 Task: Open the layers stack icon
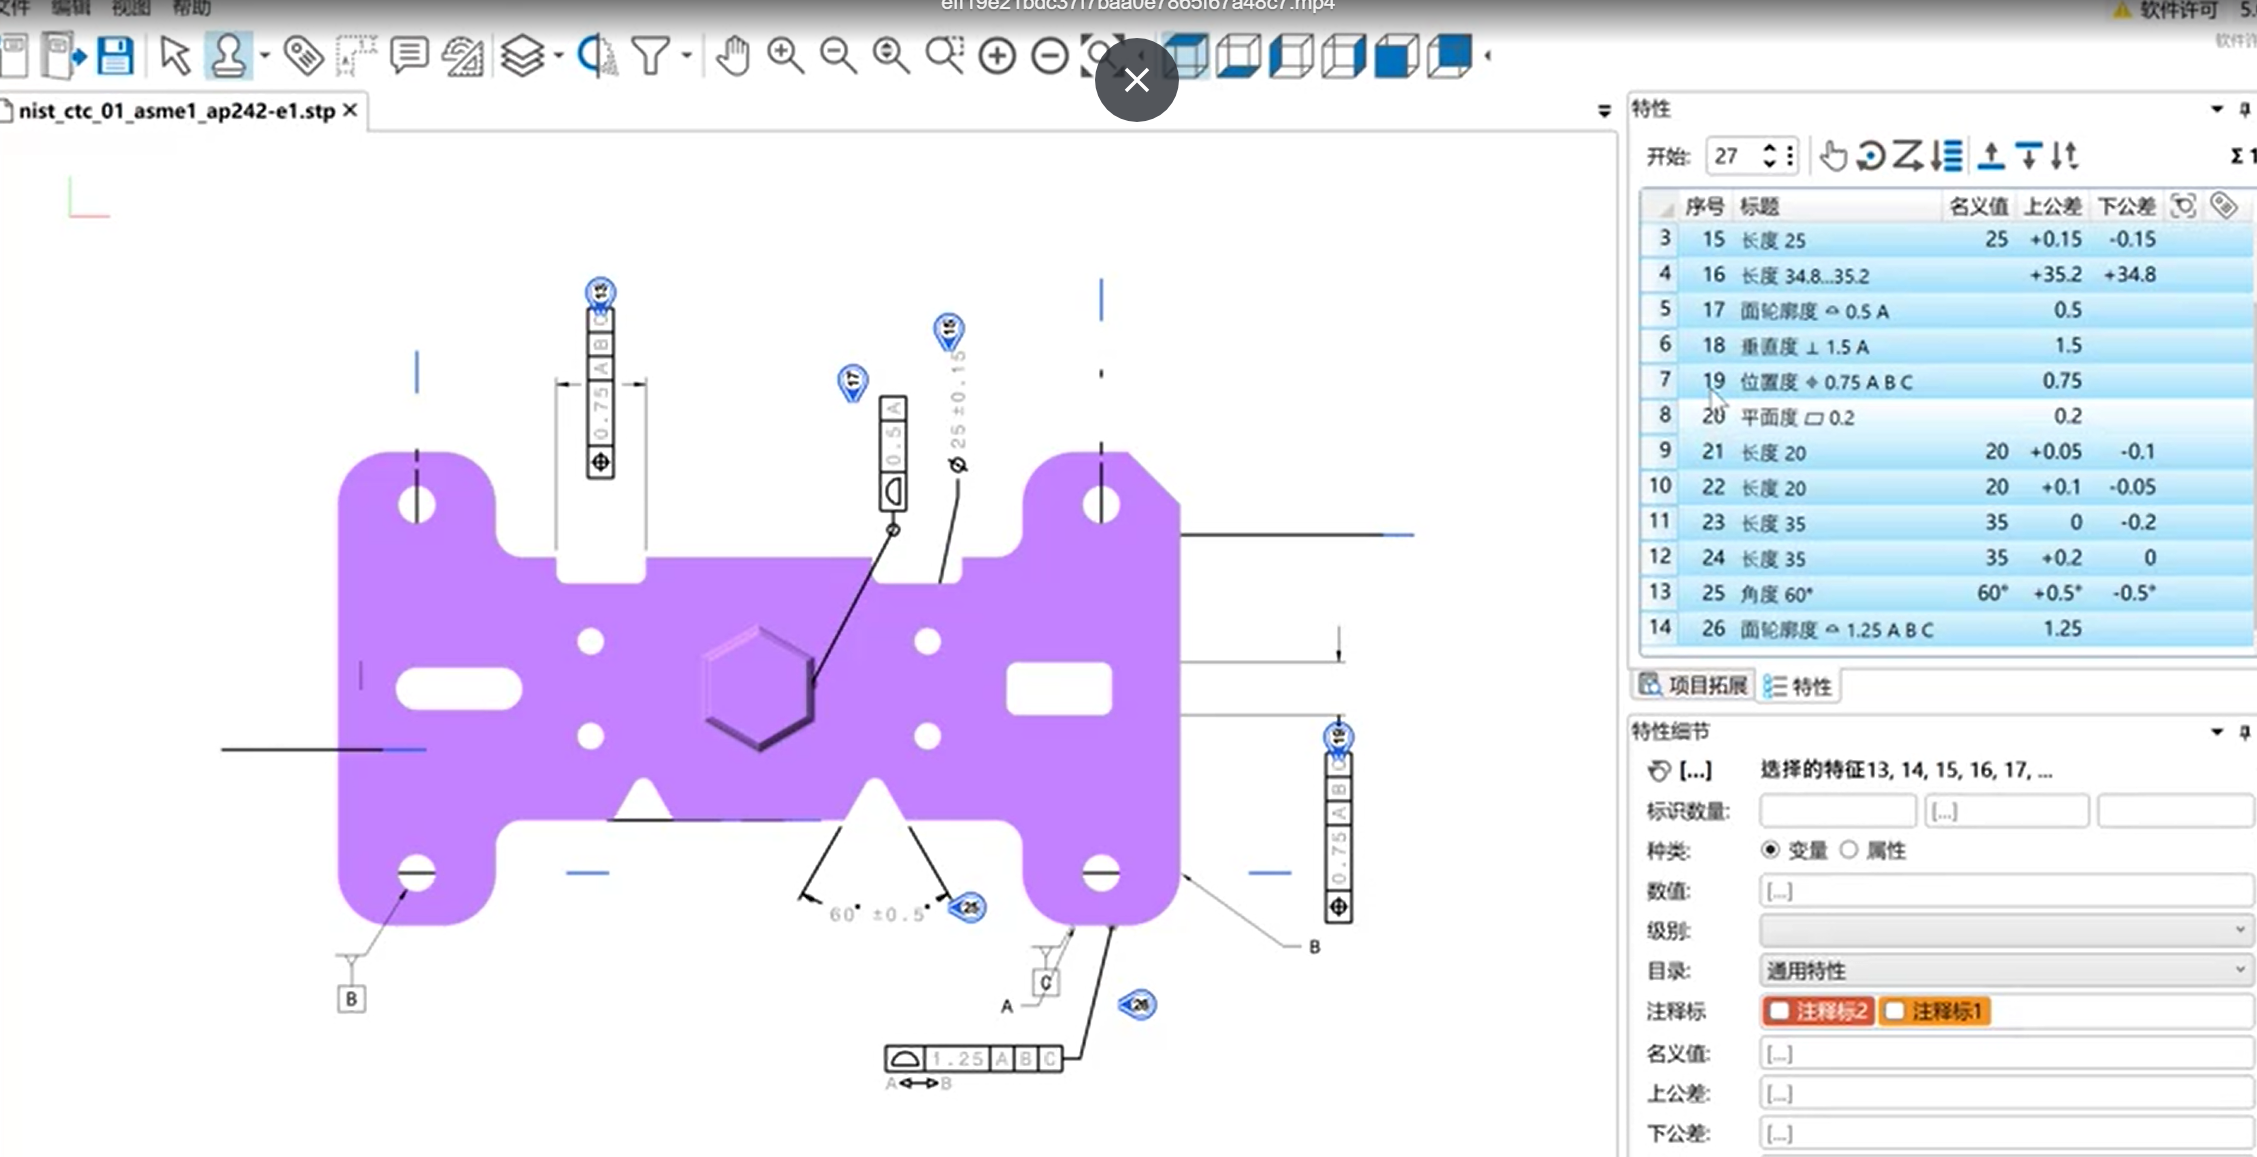pyautogui.click(x=522, y=56)
